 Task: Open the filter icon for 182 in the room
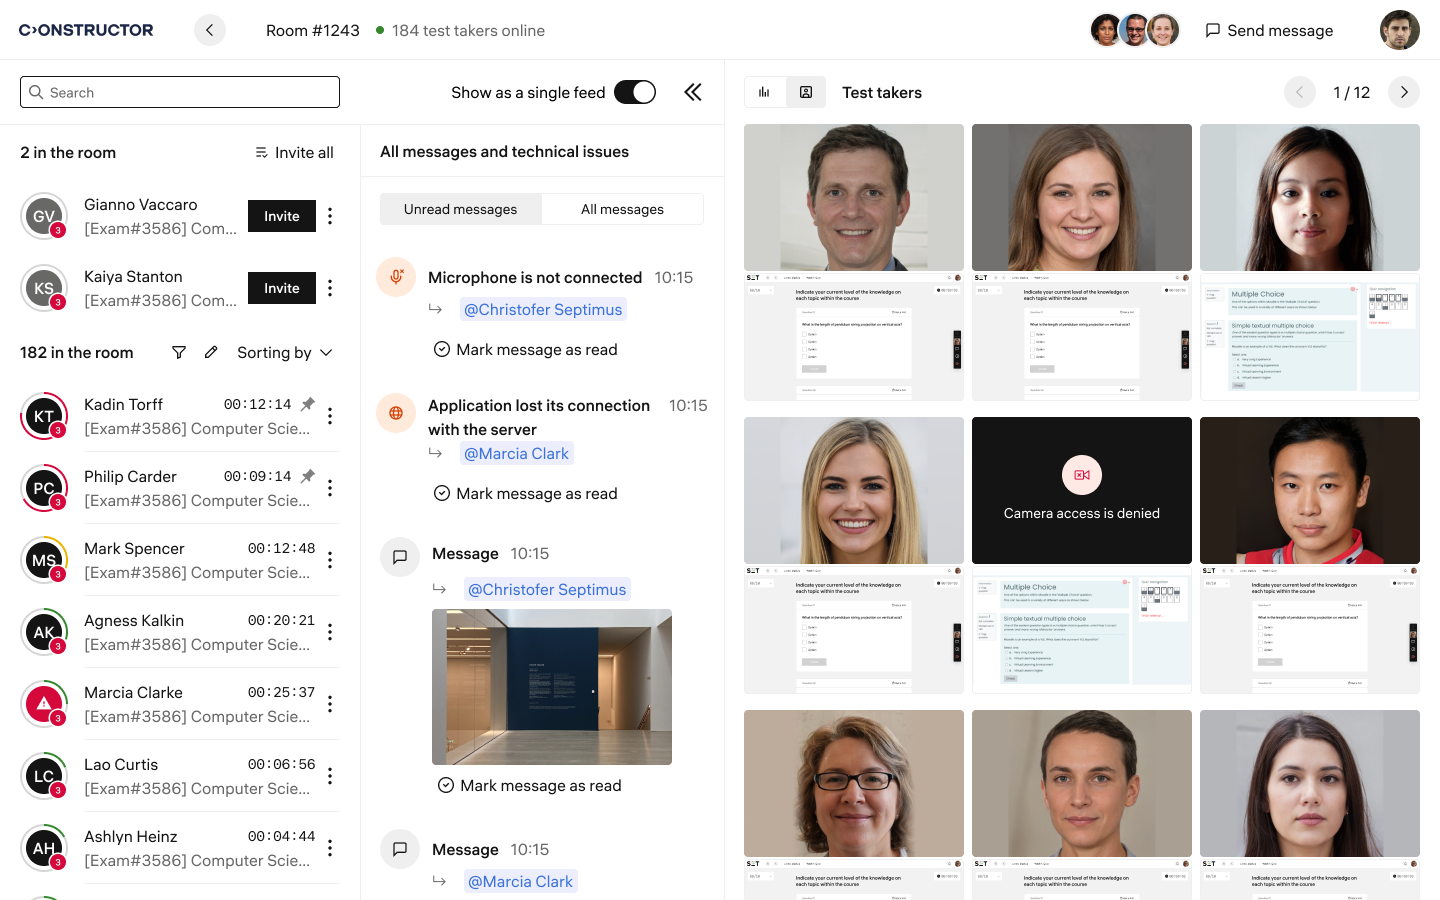coord(179,352)
